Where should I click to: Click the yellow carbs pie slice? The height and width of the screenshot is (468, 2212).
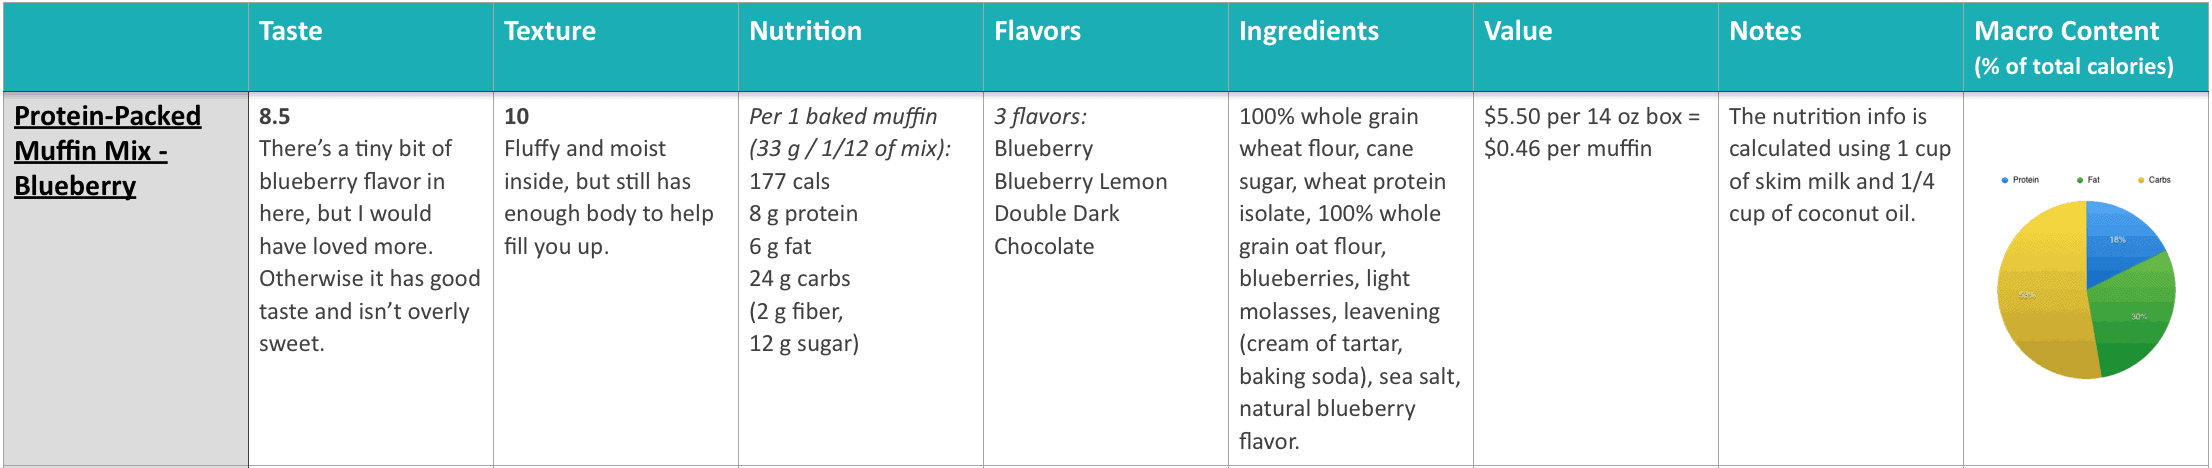tap(2040, 295)
